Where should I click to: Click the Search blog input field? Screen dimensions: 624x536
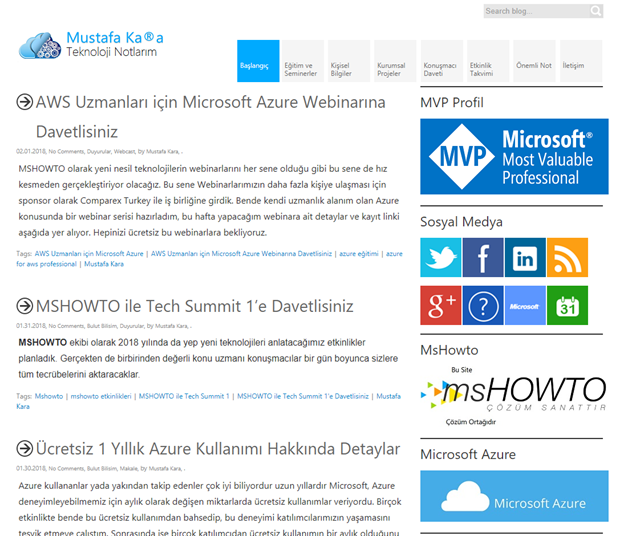pyautogui.click(x=537, y=11)
